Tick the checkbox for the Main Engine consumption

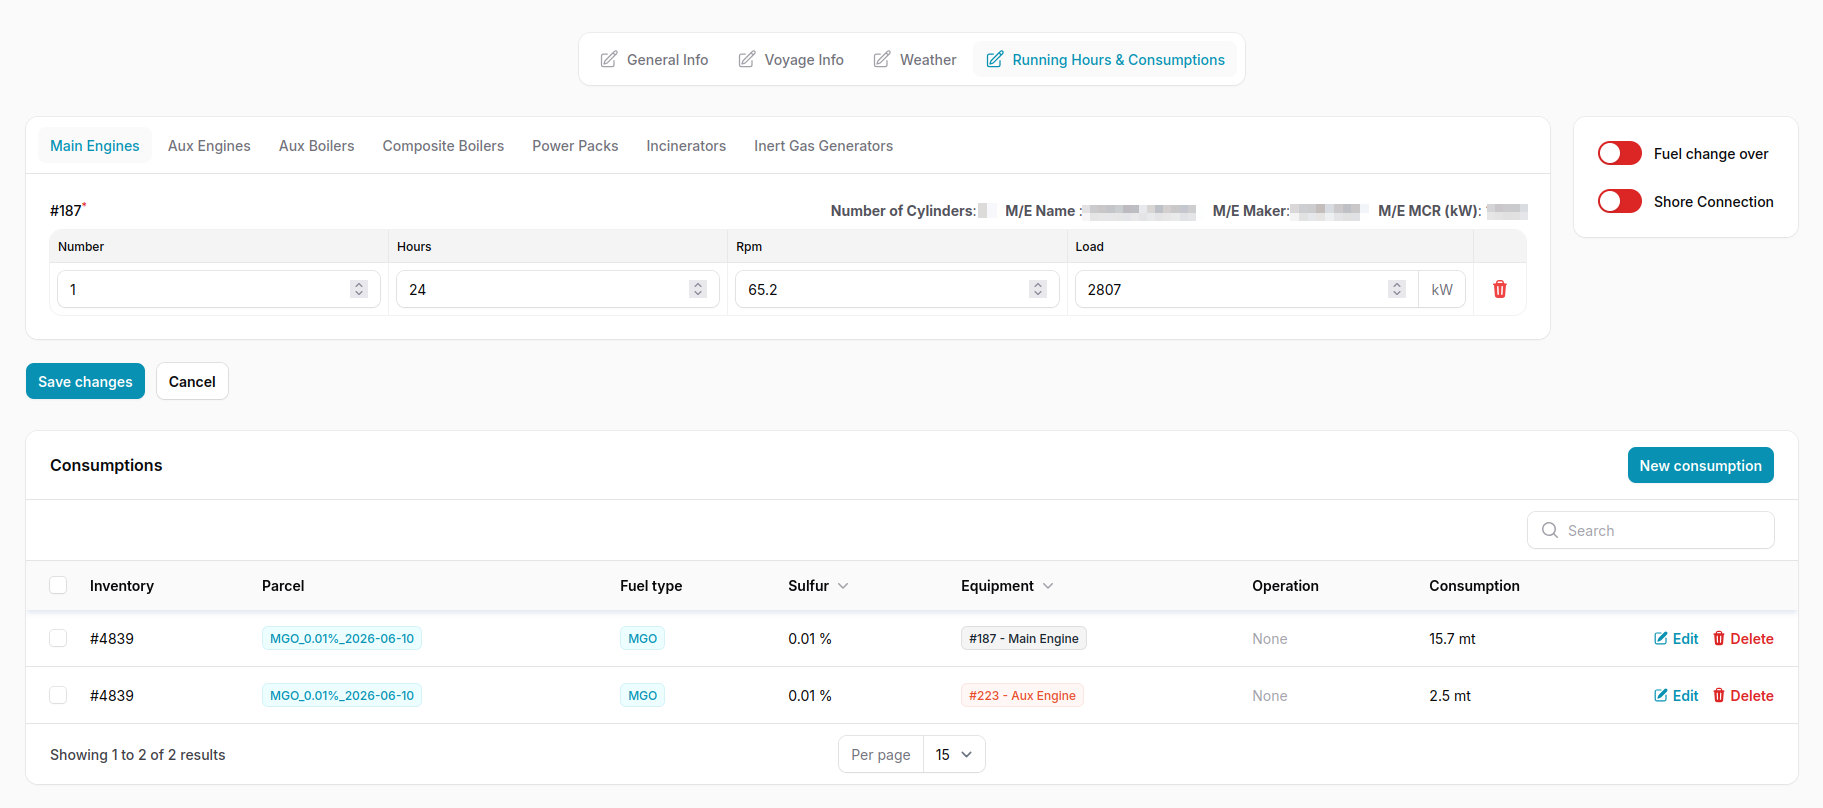[58, 638]
